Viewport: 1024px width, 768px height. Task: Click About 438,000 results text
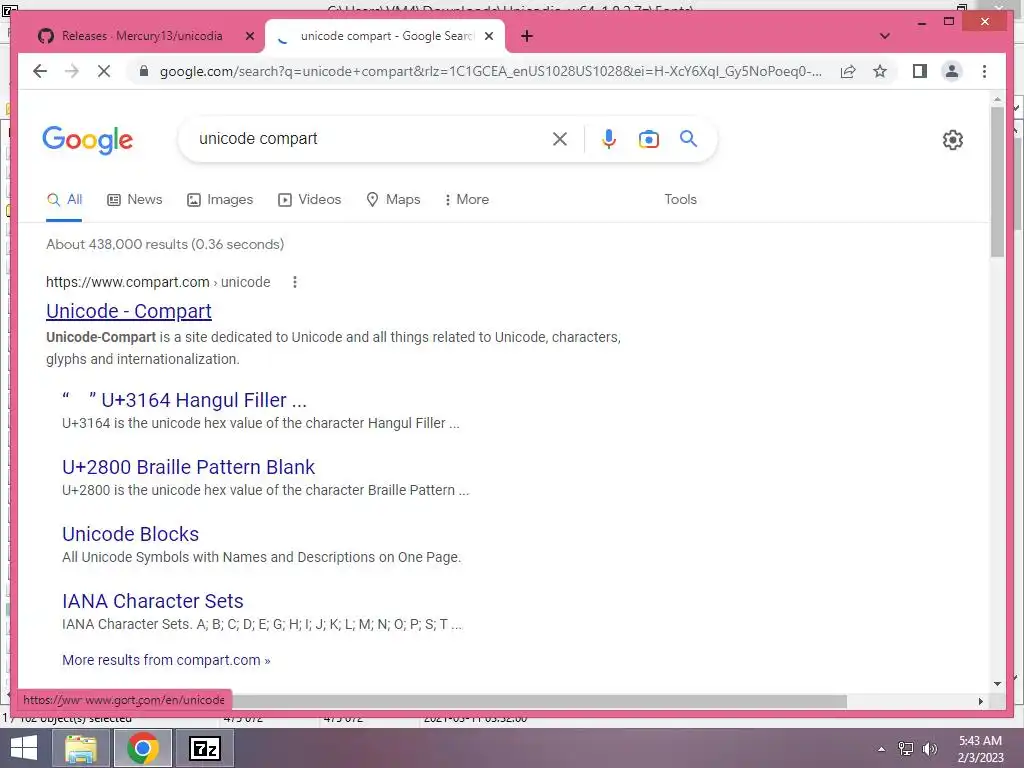165,244
